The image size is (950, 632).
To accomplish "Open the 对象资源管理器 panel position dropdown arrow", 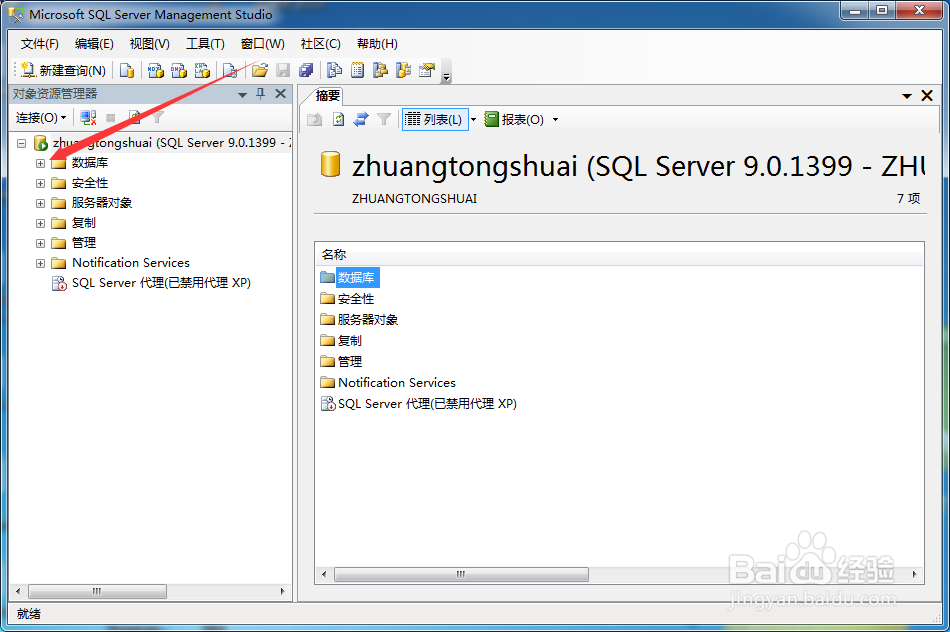I will 242,95.
